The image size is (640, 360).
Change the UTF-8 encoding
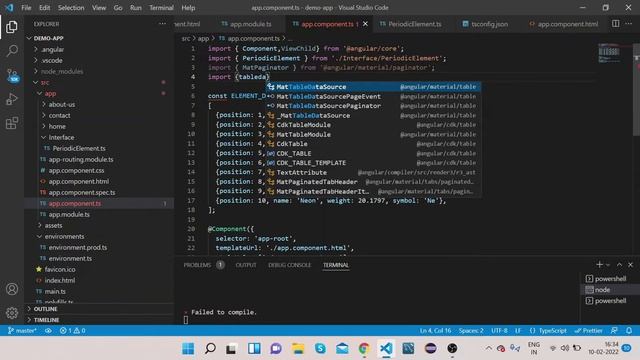point(499,331)
